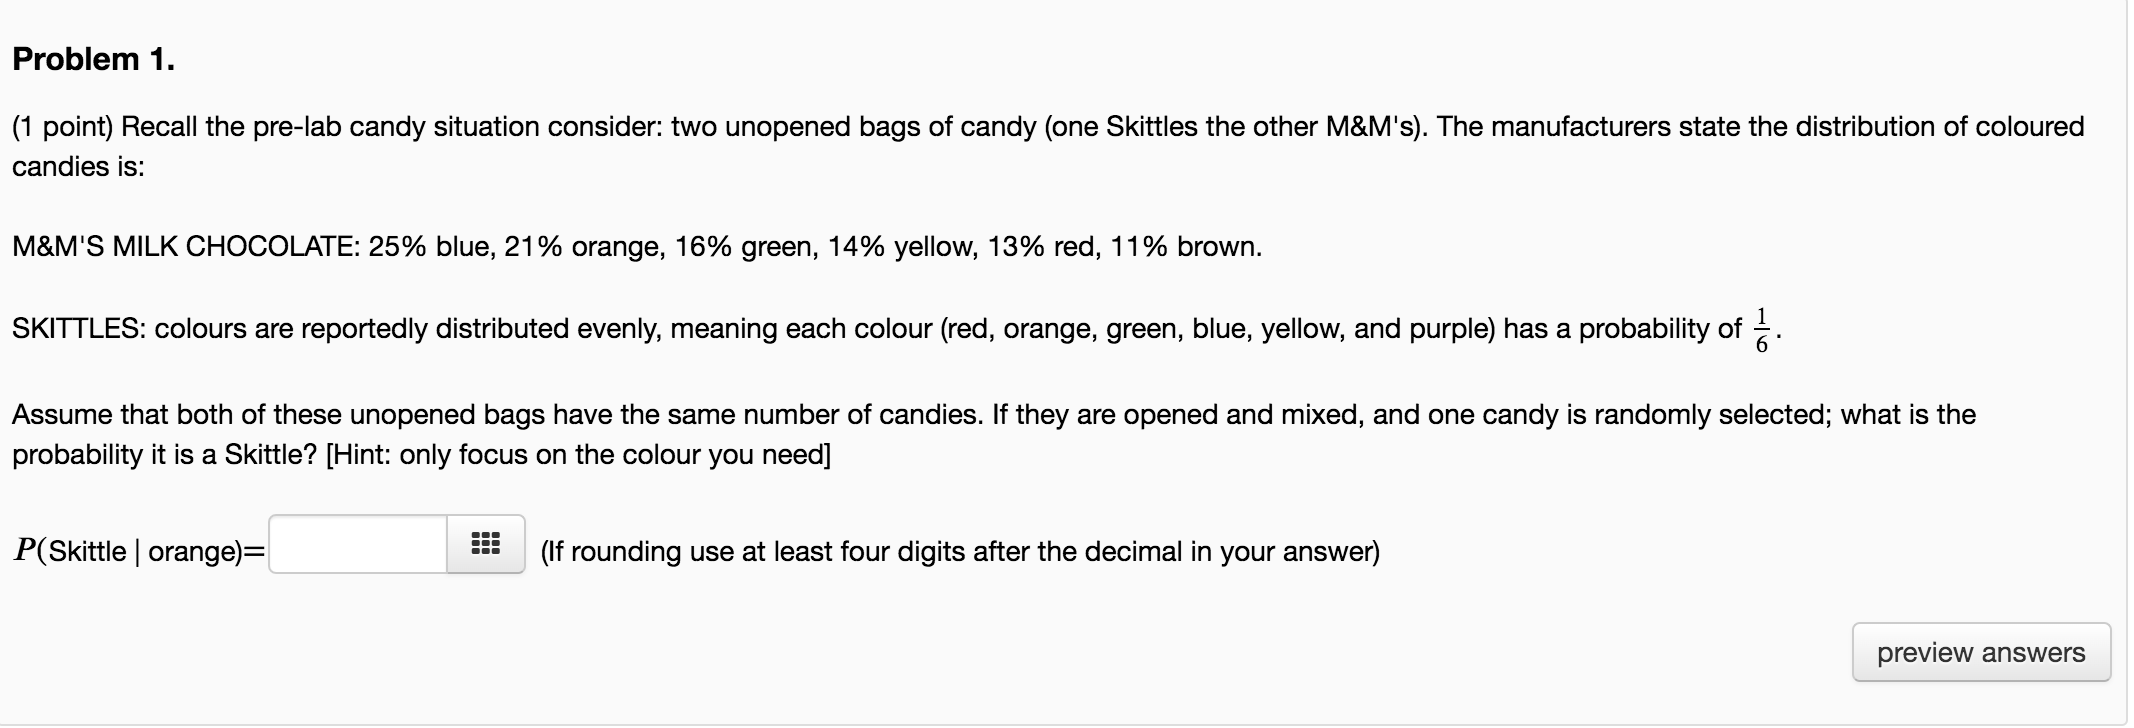The image size is (2134, 728).
Task: Click inside the P(Skittle | orange) answer box
Action: point(358,543)
